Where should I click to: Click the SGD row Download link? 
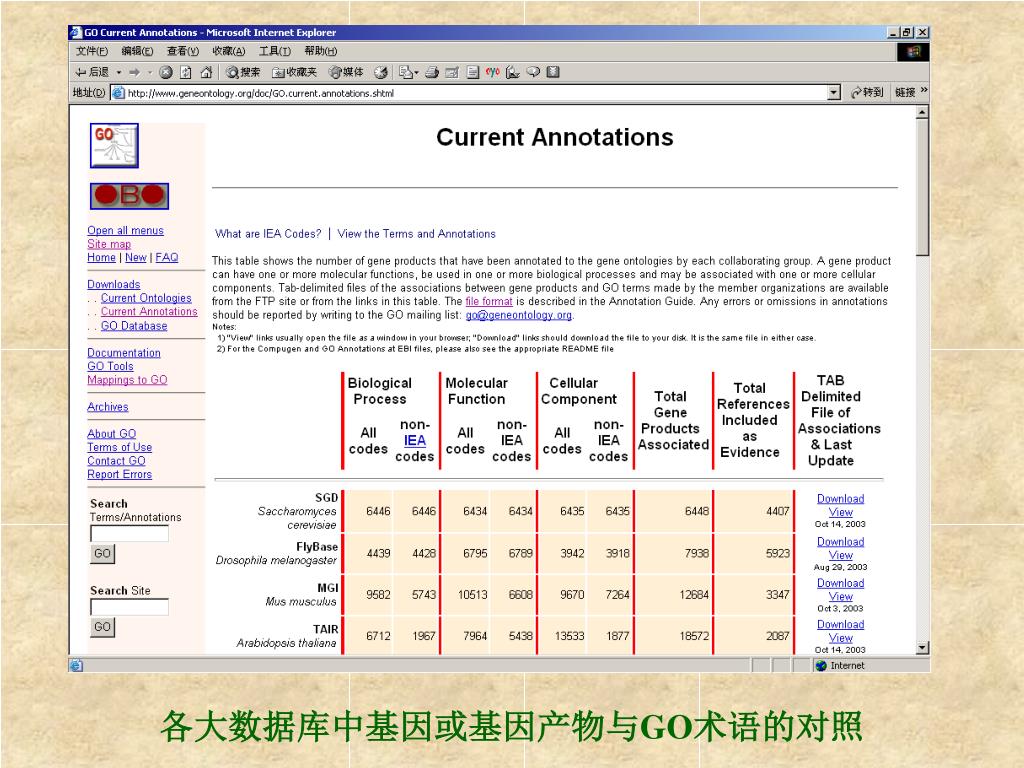point(840,499)
